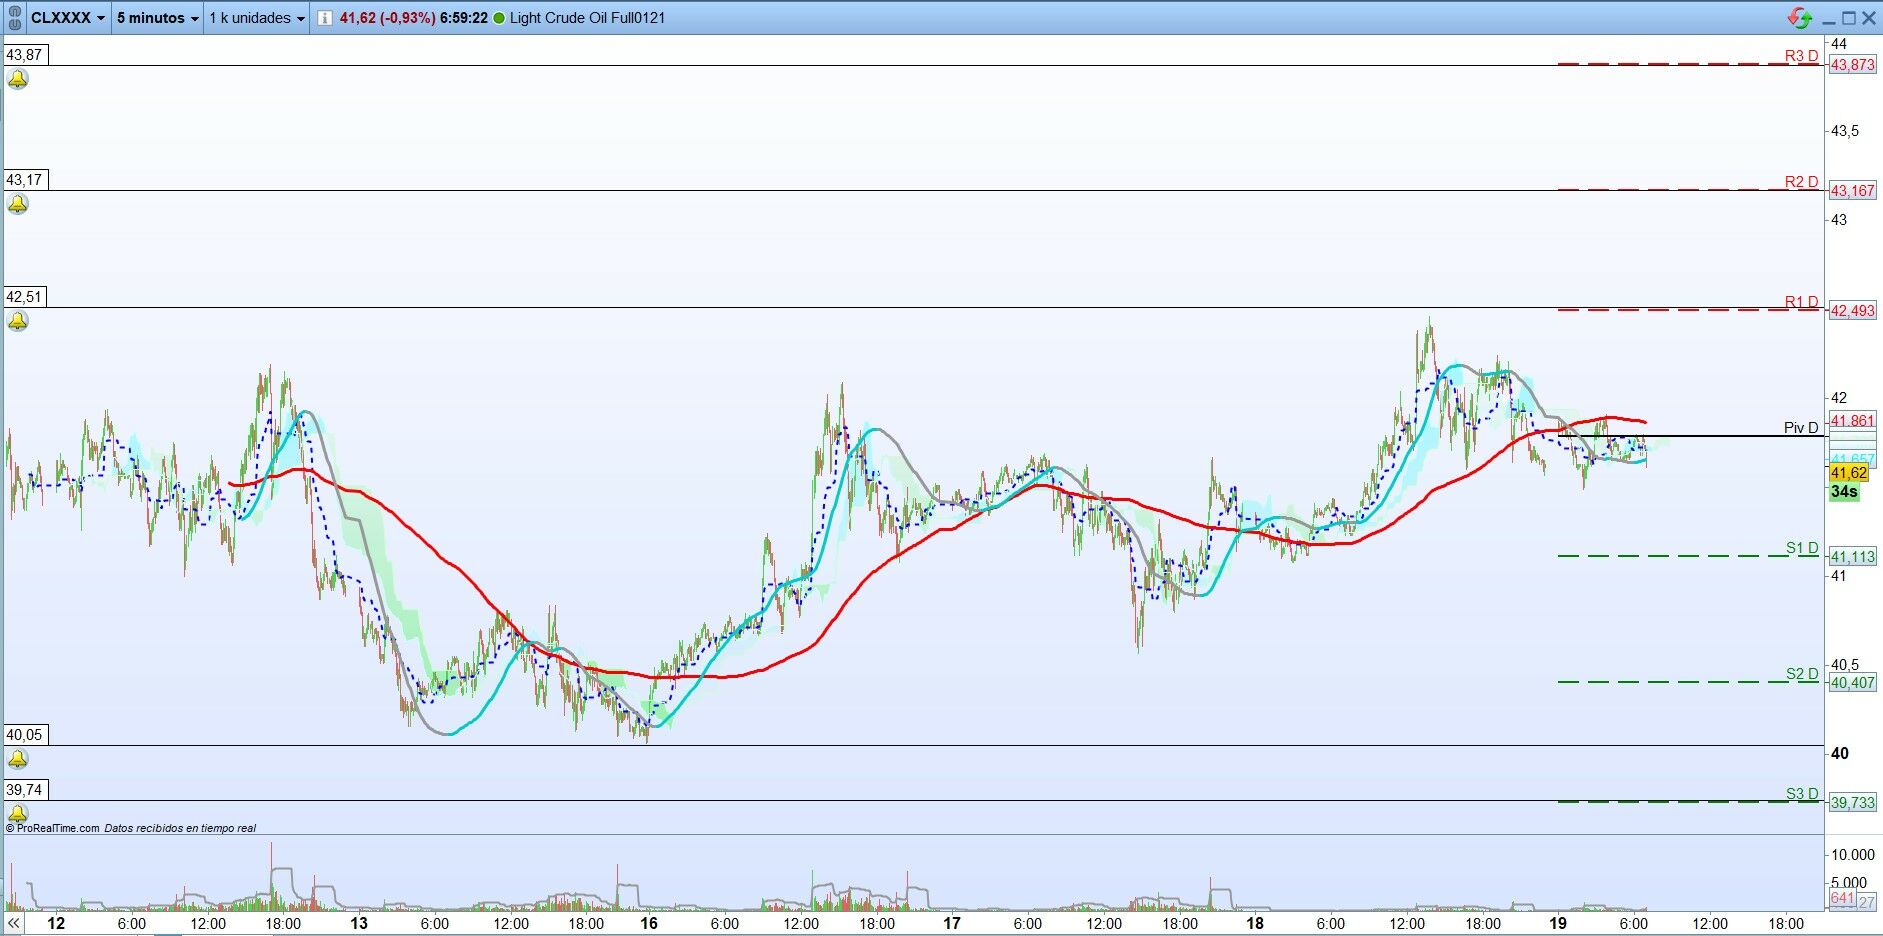This screenshot has height=936, width=1883.
Task: Click the instrument info icon
Action: pos(325,18)
